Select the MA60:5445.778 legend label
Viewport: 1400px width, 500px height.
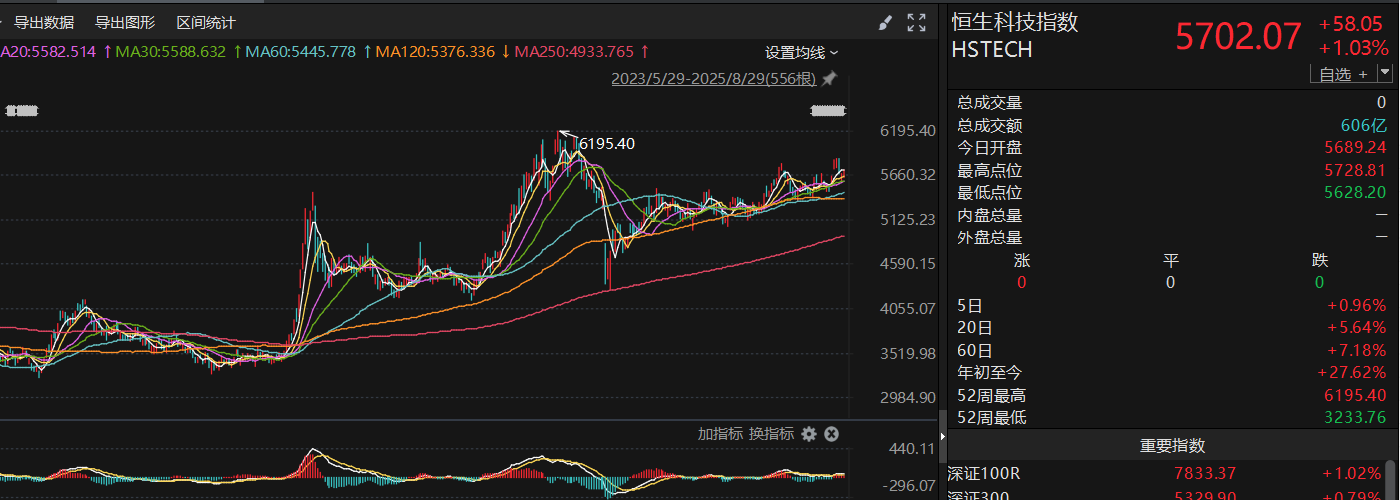[300, 52]
